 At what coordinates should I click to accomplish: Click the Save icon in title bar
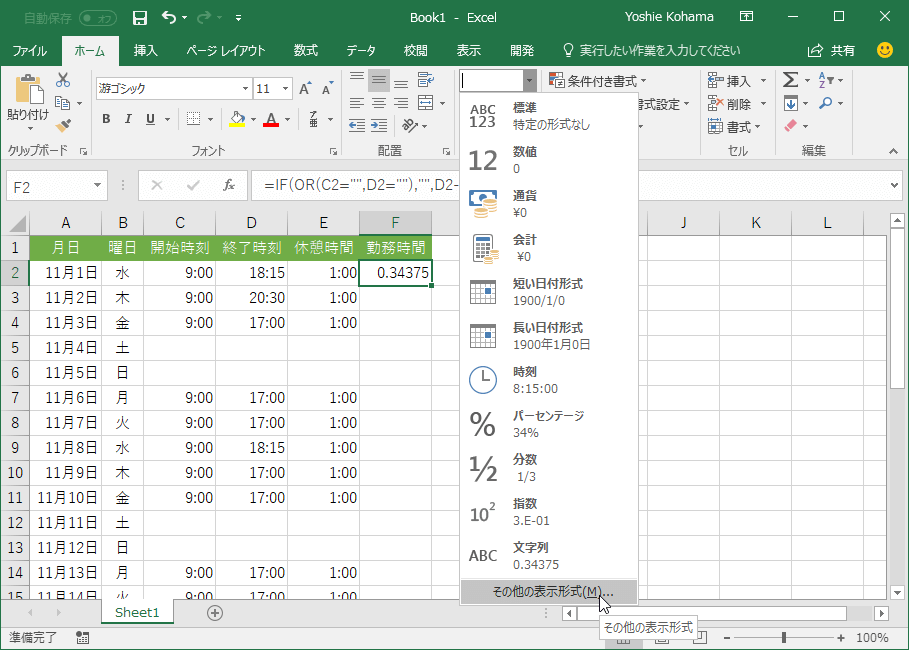140,18
